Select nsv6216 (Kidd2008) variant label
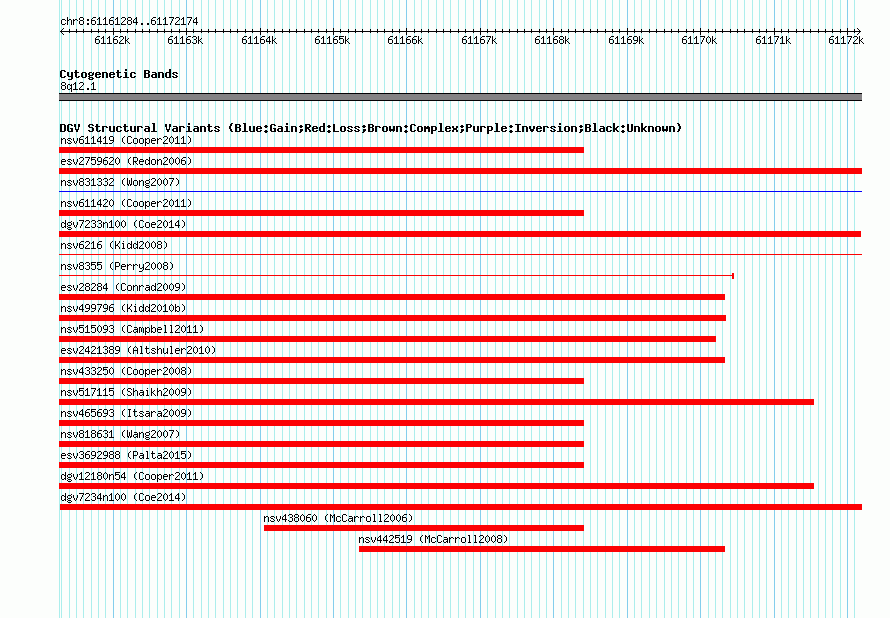 (x=114, y=245)
